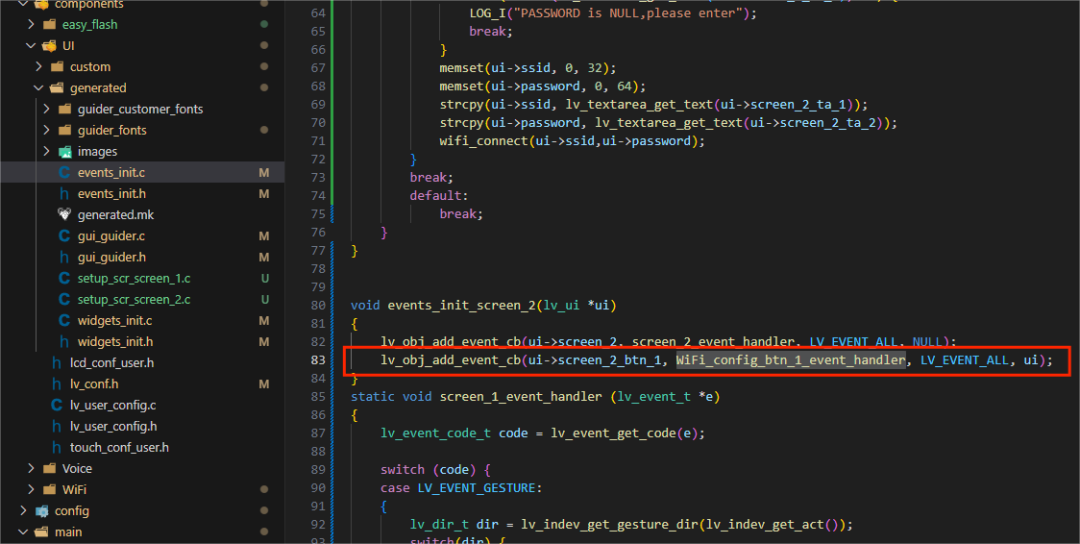Click the Voice folder icon
Image resolution: width=1080 pixels, height=544 pixels.
49,468
